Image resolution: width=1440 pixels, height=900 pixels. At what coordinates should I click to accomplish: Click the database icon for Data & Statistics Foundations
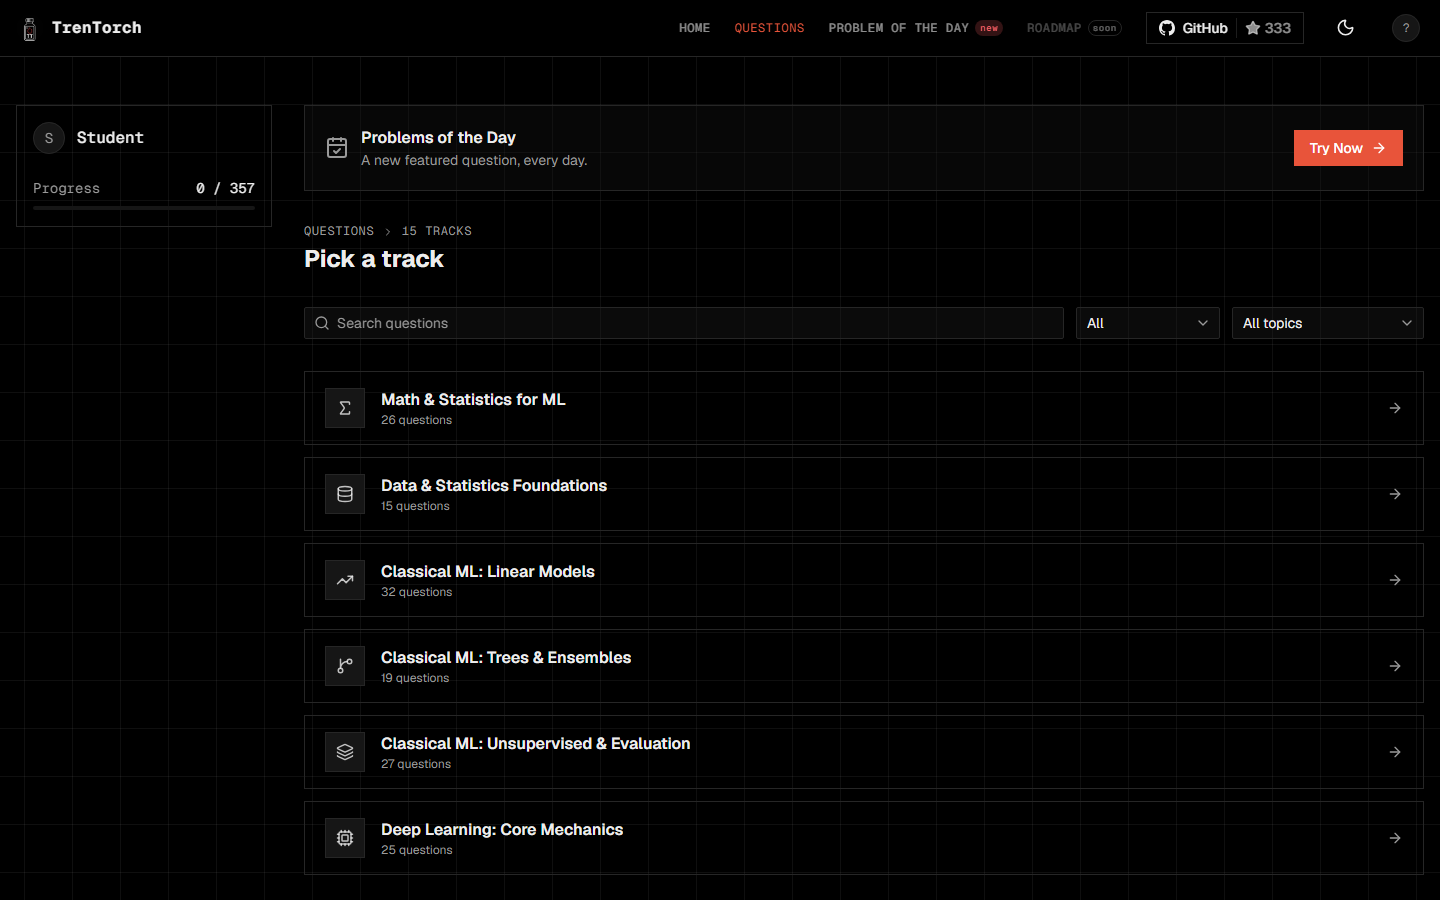click(x=345, y=494)
